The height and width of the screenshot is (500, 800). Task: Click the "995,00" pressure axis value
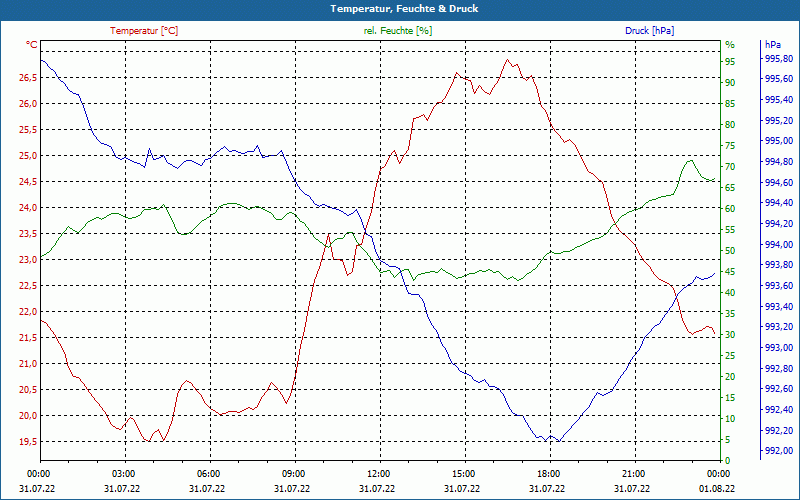tap(779, 141)
